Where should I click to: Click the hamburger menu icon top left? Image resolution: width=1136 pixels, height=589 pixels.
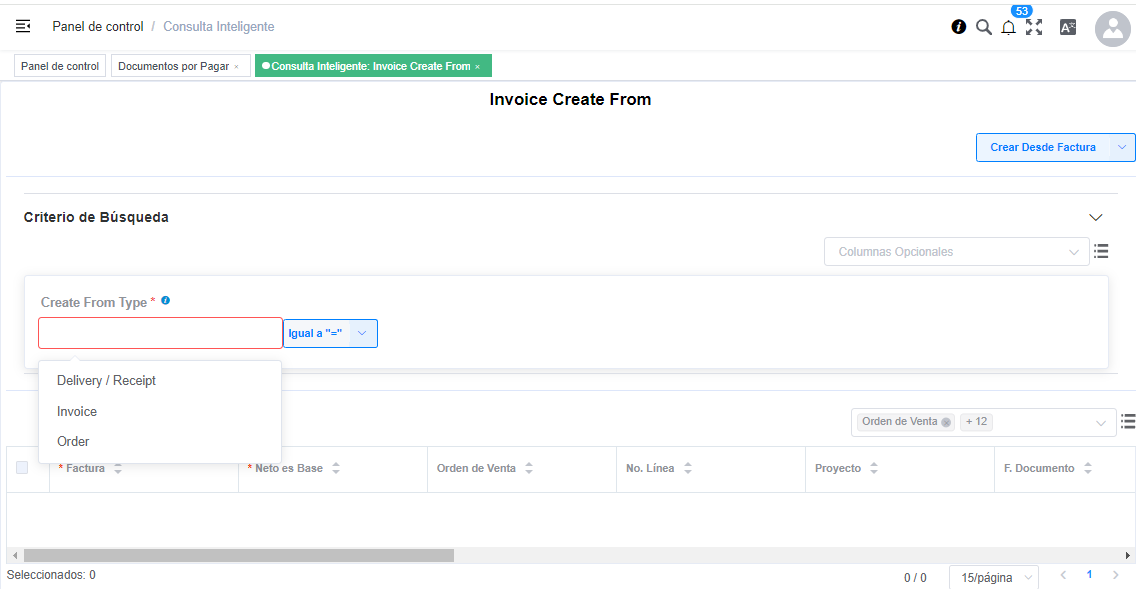pyautogui.click(x=22, y=26)
